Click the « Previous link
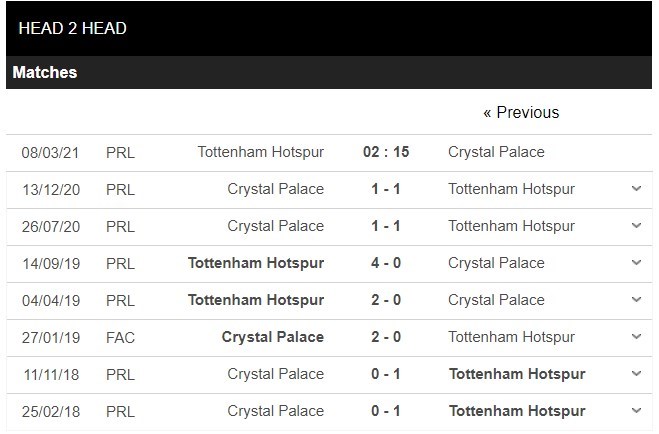 point(521,112)
